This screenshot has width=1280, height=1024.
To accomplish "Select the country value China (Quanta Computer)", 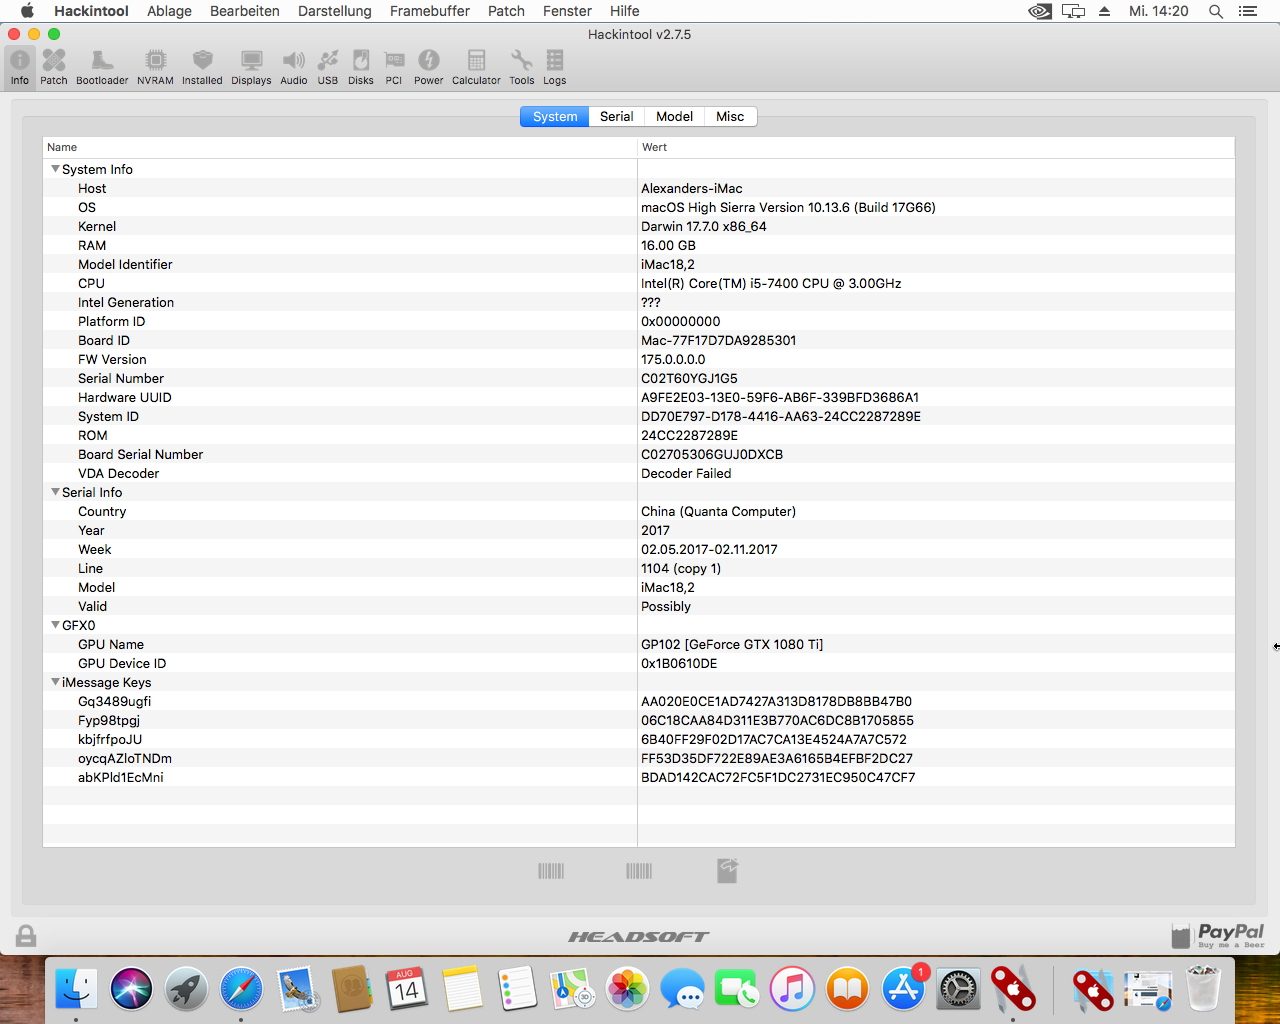I will (718, 511).
